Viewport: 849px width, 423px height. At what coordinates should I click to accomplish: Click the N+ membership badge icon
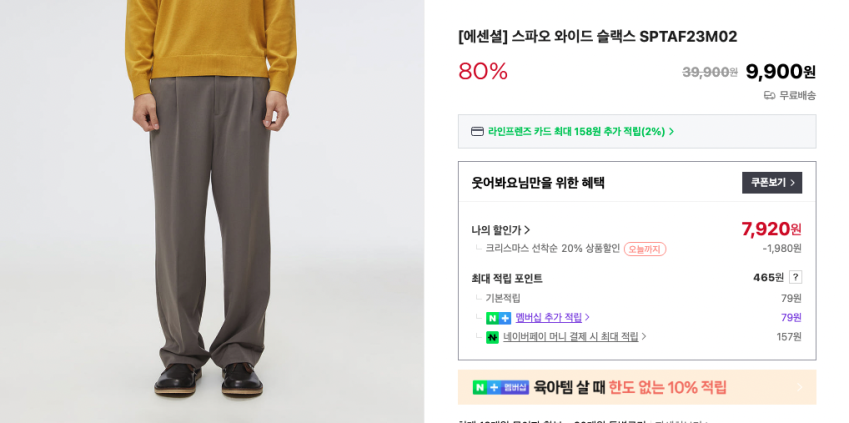tap(498, 318)
